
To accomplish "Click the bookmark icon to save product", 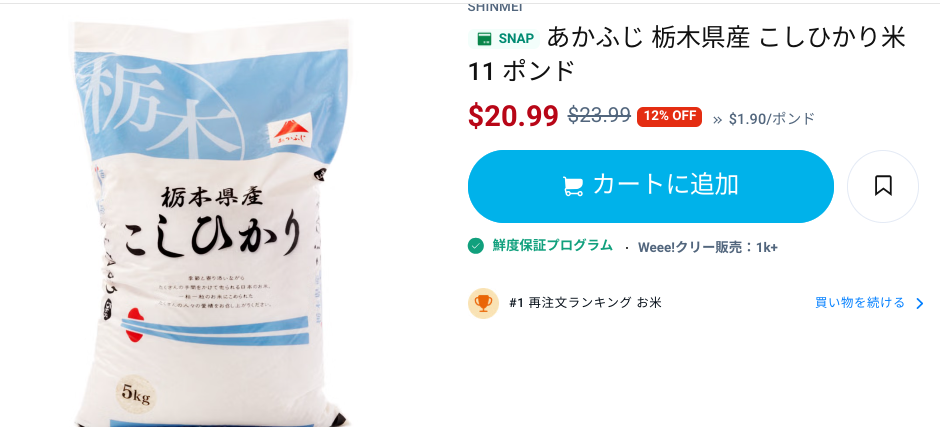I will 882,186.
